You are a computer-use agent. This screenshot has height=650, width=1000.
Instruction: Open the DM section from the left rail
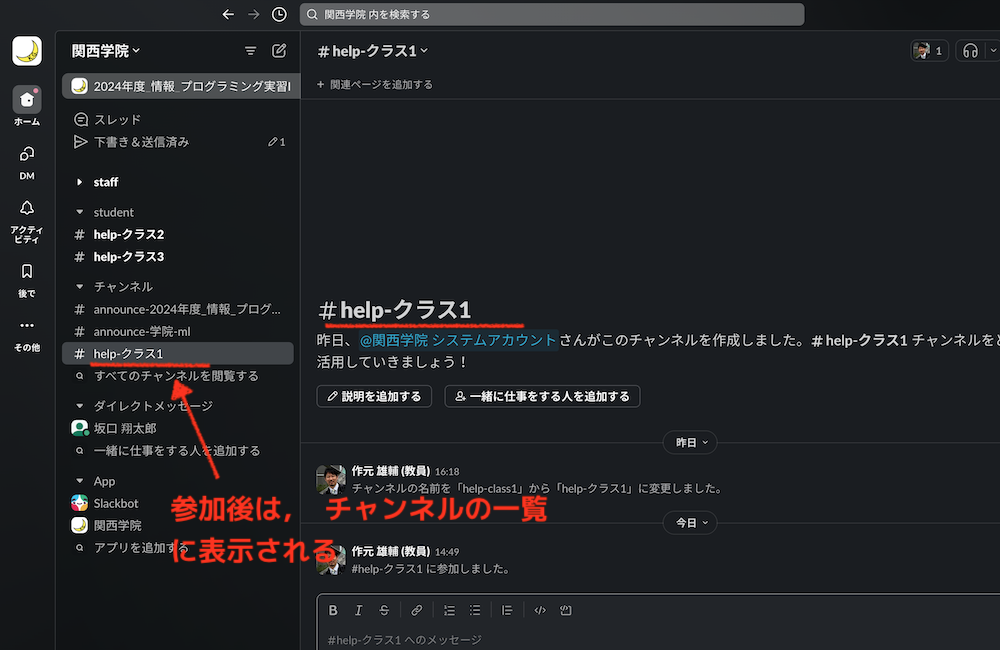[26, 155]
